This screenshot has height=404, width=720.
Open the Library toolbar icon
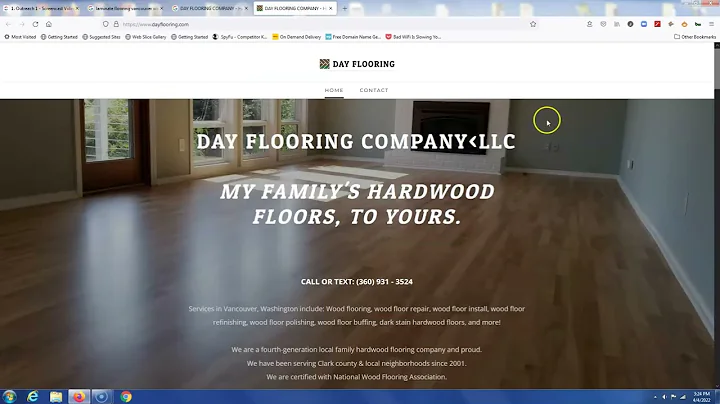click(x=617, y=24)
